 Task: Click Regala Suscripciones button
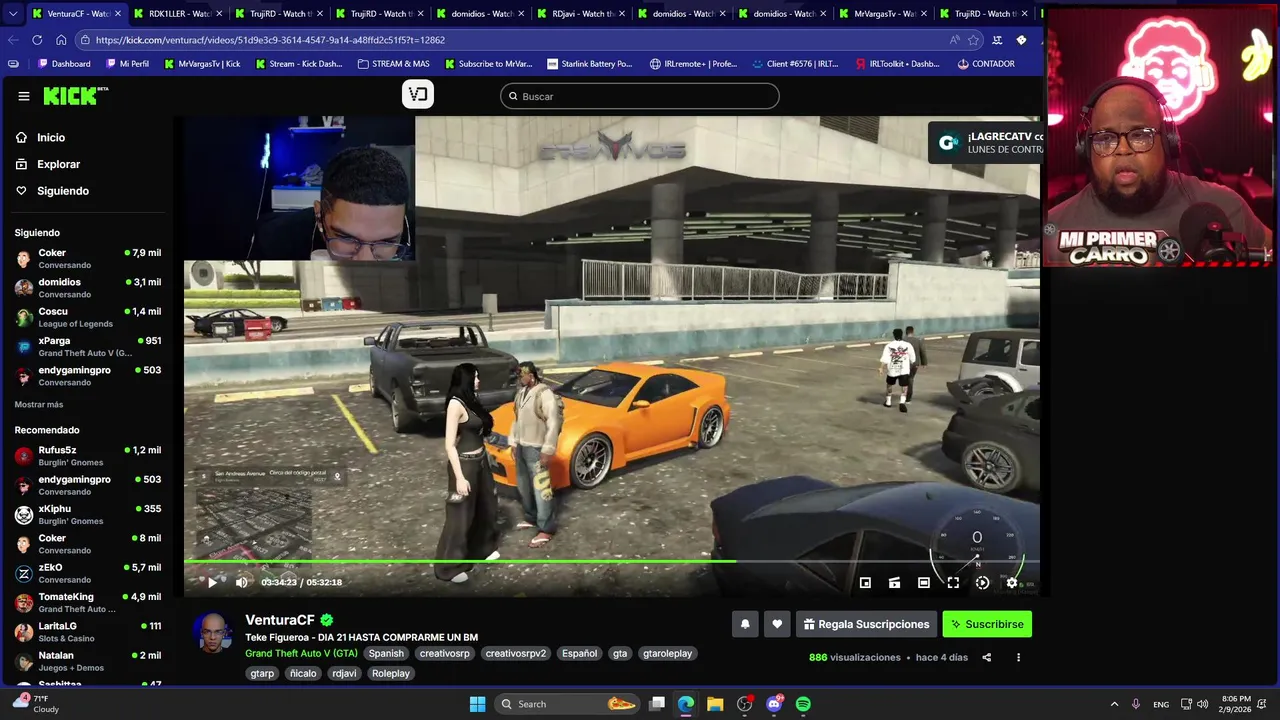pos(866,624)
